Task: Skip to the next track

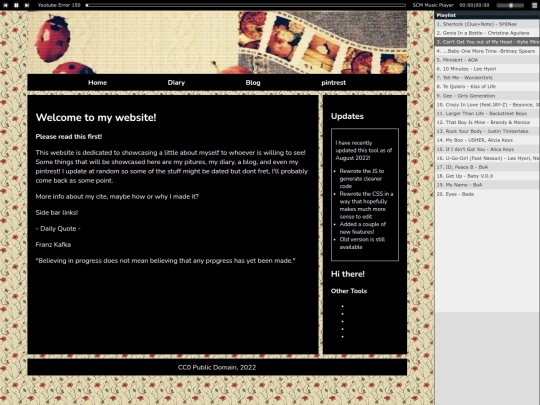Action: pos(27,5)
